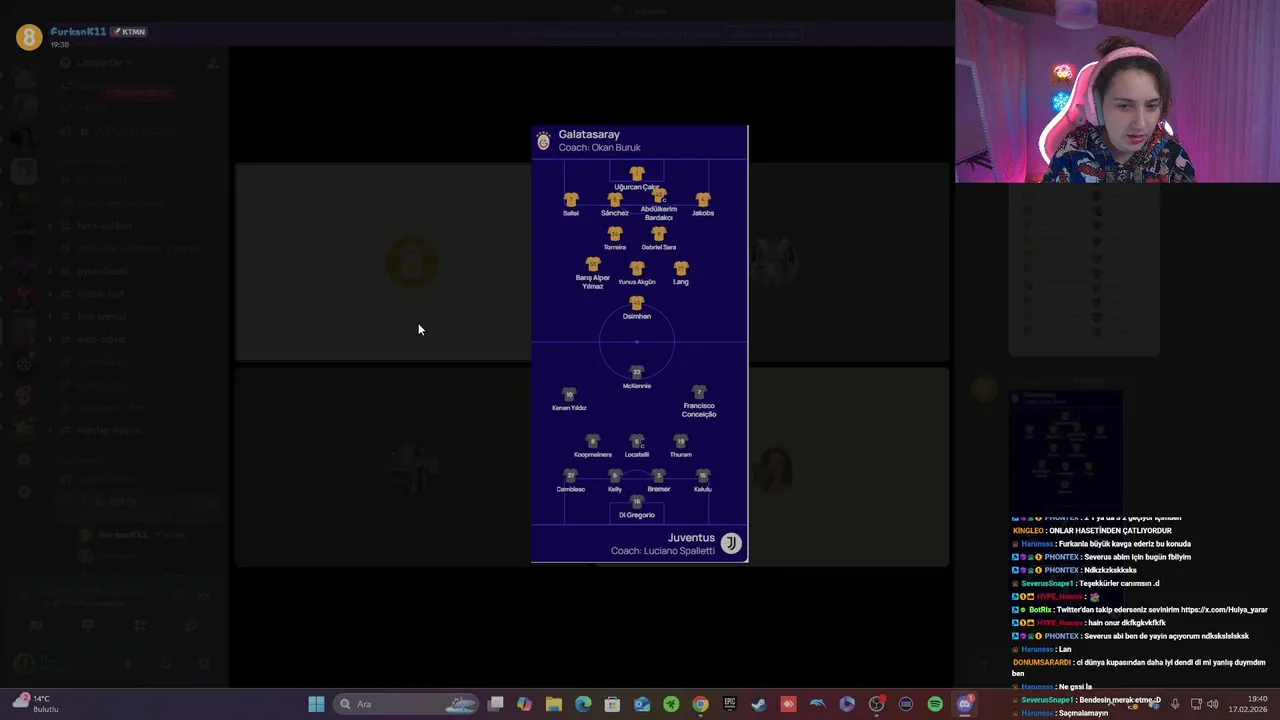Click the FurkanK11 username at top
This screenshot has height=720, width=1280.
coord(78,31)
